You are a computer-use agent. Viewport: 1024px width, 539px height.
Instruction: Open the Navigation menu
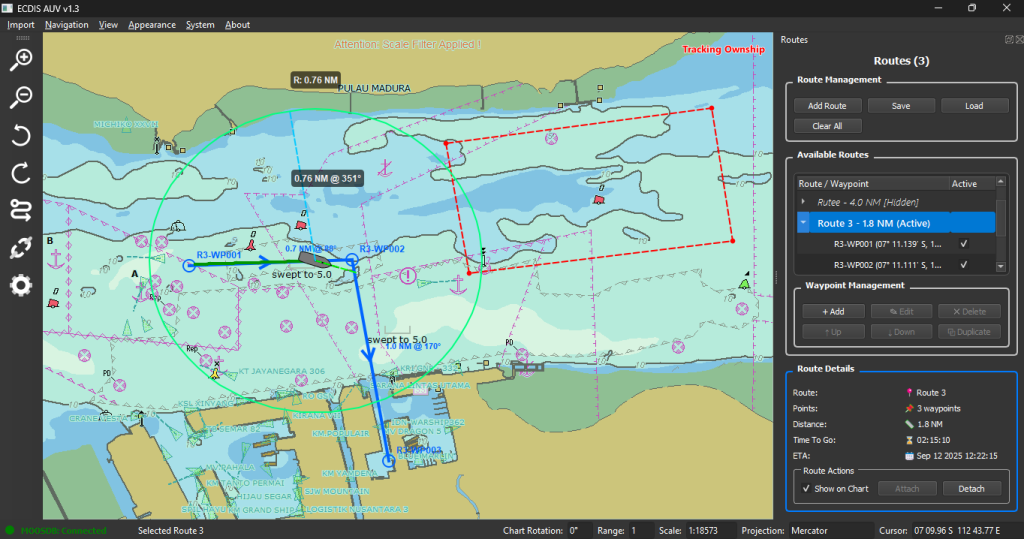coord(66,25)
